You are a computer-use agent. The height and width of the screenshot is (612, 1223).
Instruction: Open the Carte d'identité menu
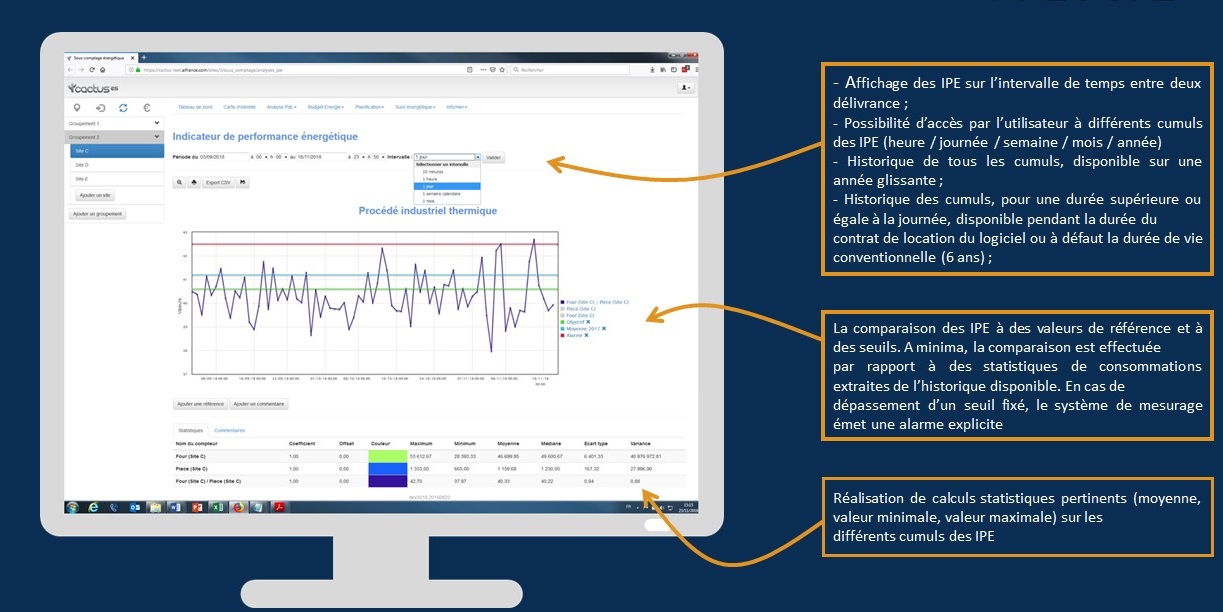pyautogui.click(x=239, y=107)
